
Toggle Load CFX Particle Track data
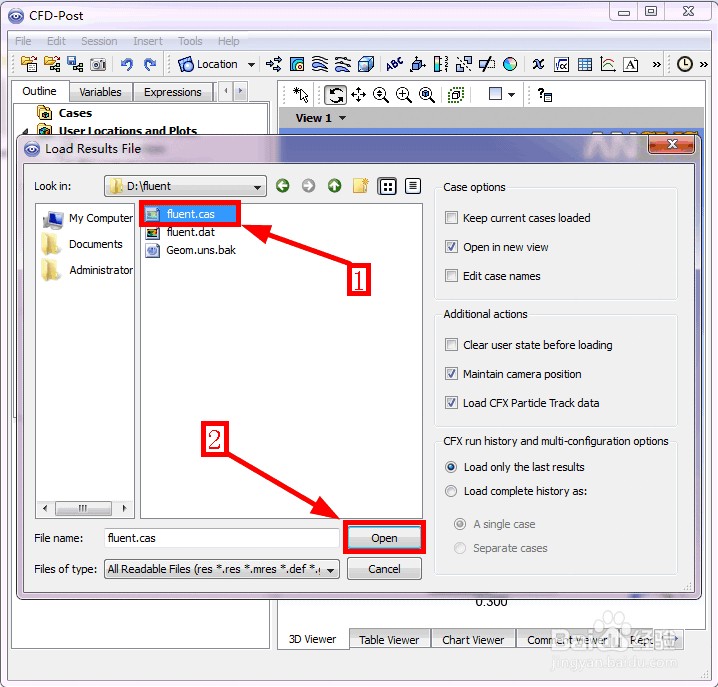tap(451, 403)
